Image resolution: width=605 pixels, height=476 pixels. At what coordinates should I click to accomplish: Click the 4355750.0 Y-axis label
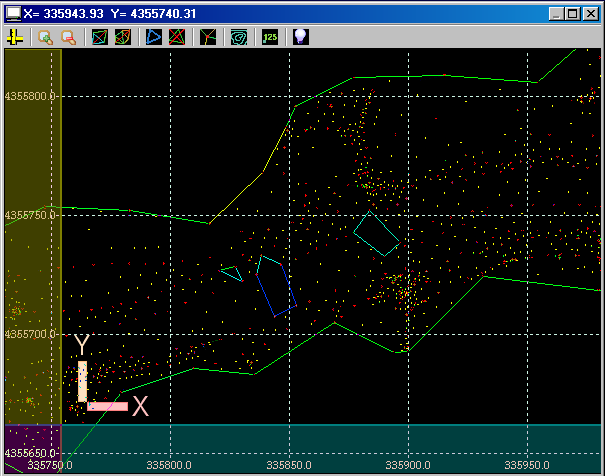[31, 215]
